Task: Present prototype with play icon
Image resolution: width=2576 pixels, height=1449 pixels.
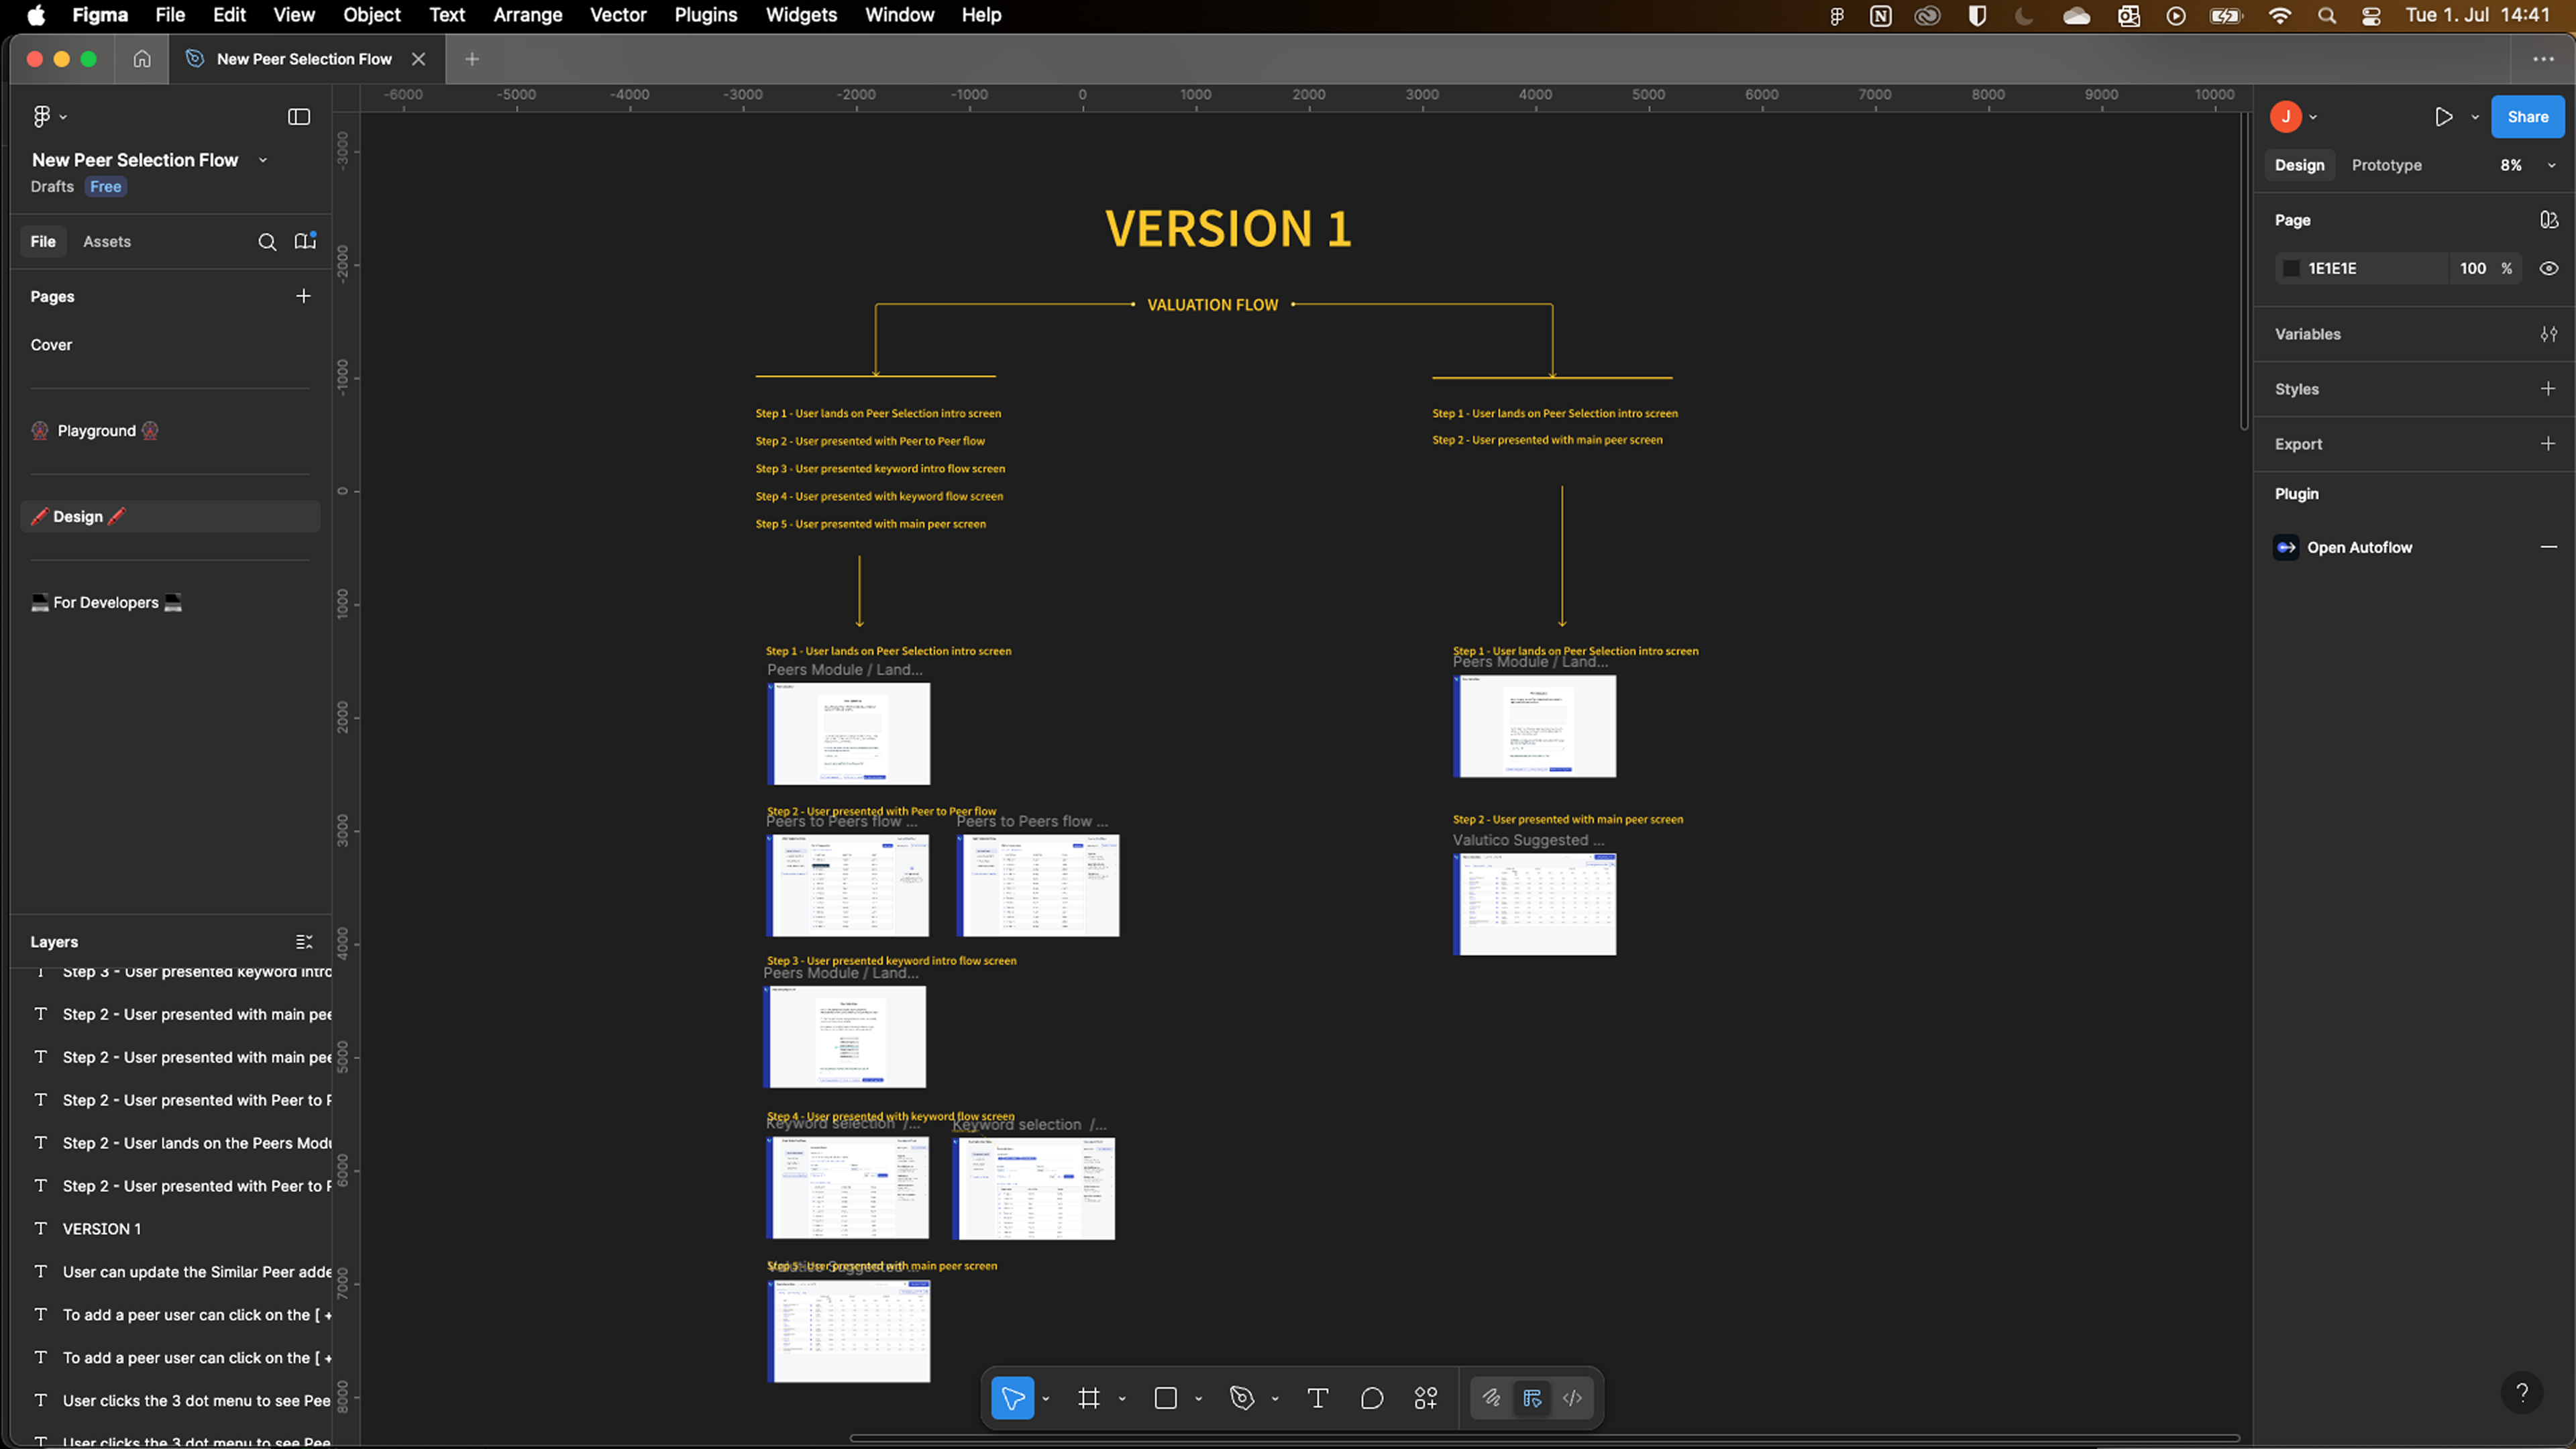Action: pyautogui.click(x=2443, y=117)
